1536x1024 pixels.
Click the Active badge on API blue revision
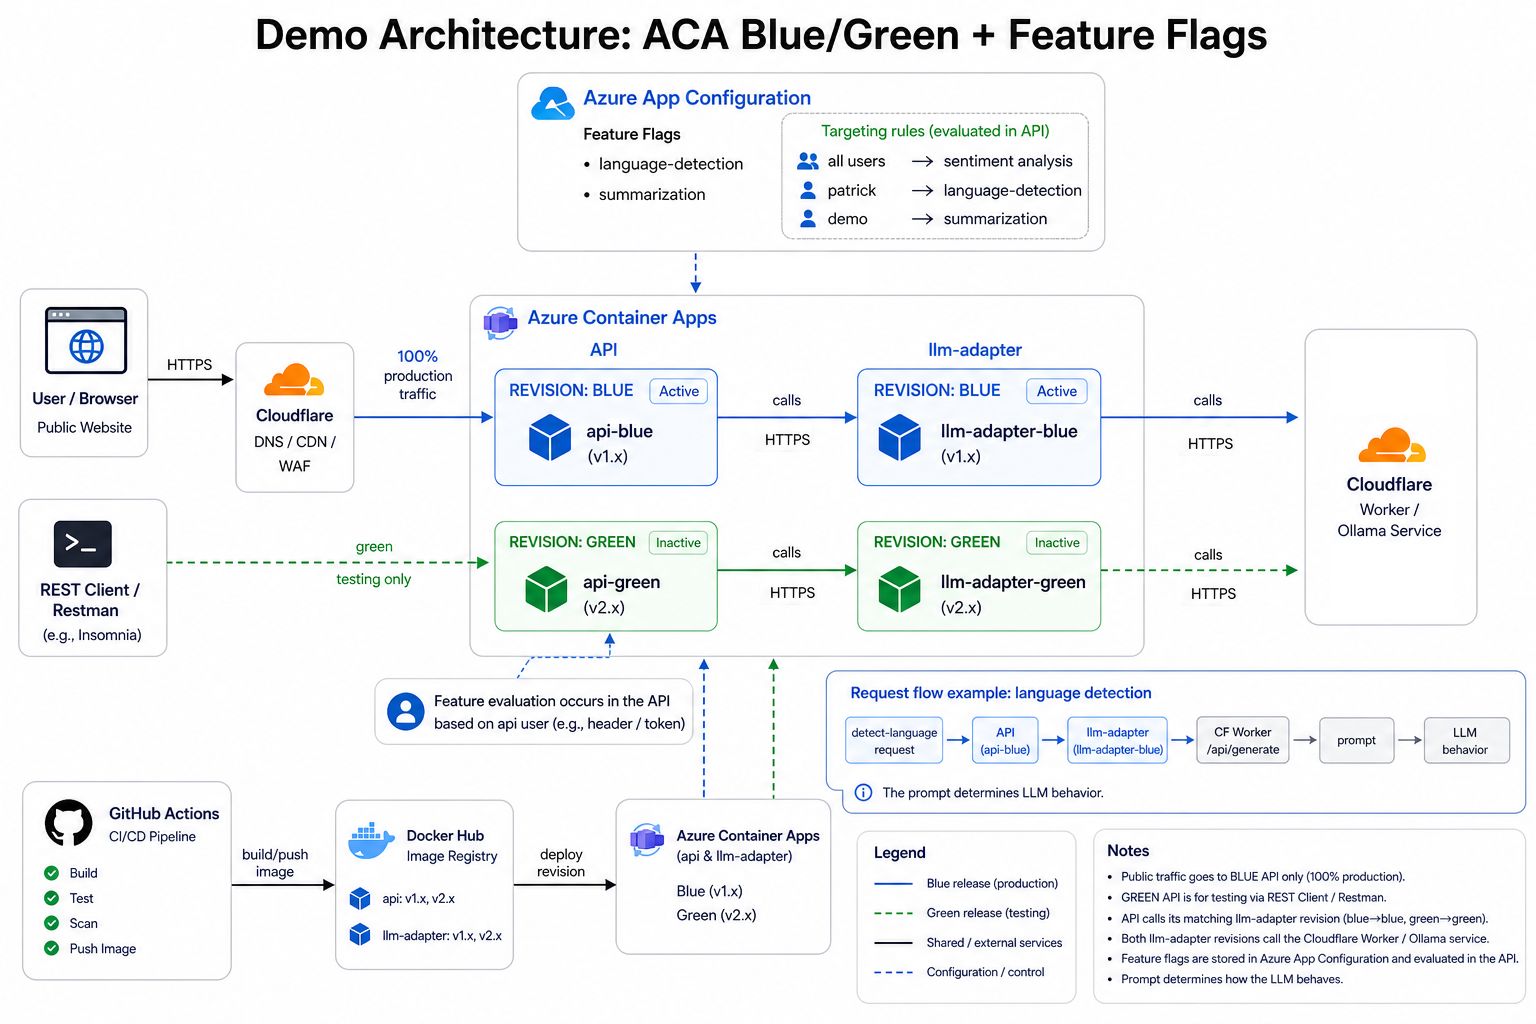tap(679, 391)
